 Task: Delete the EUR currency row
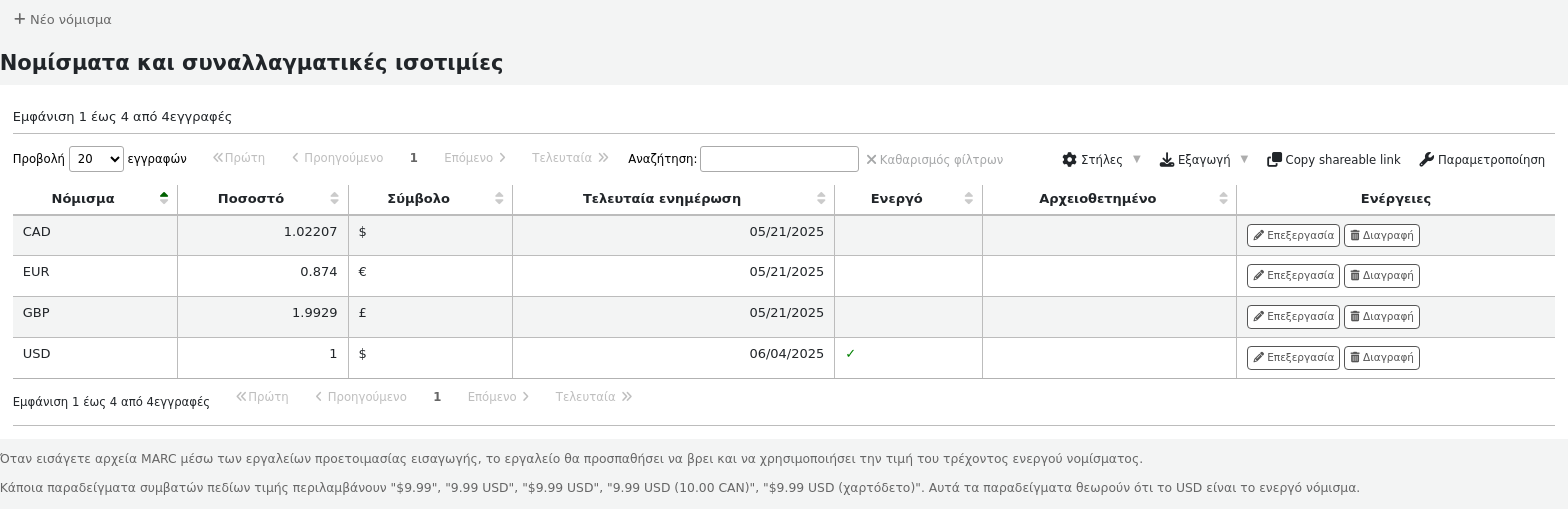click(x=1381, y=276)
